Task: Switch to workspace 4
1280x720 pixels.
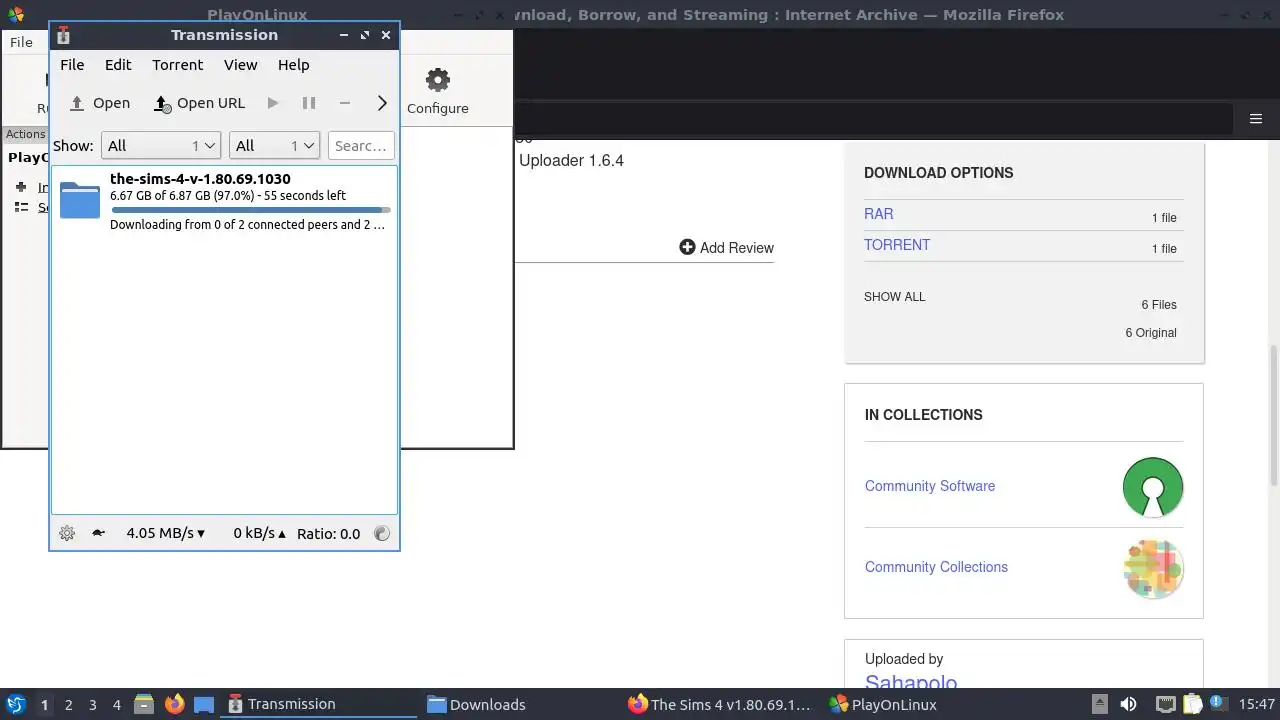Action: tap(116, 705)
